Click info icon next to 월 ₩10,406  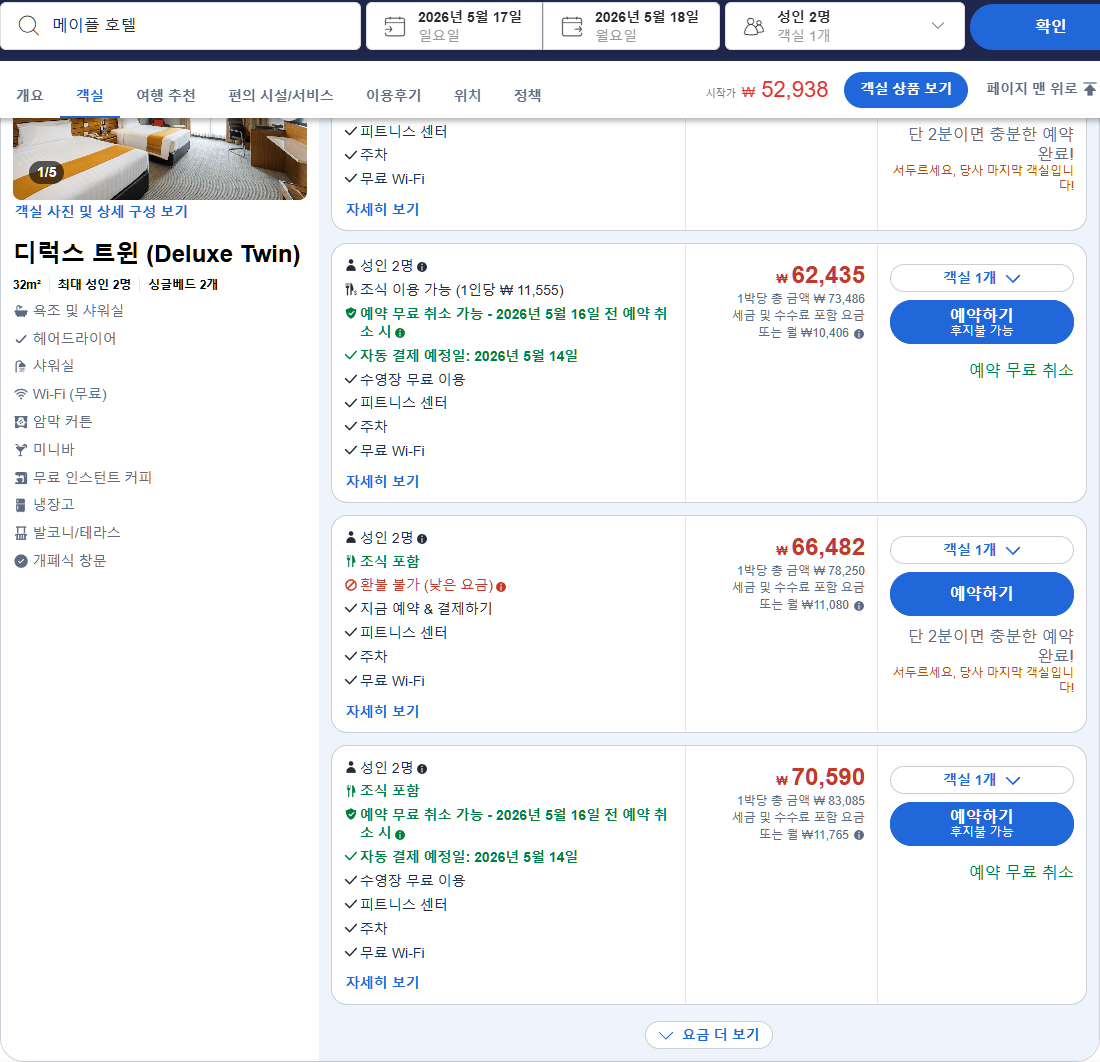pos(859,334)
